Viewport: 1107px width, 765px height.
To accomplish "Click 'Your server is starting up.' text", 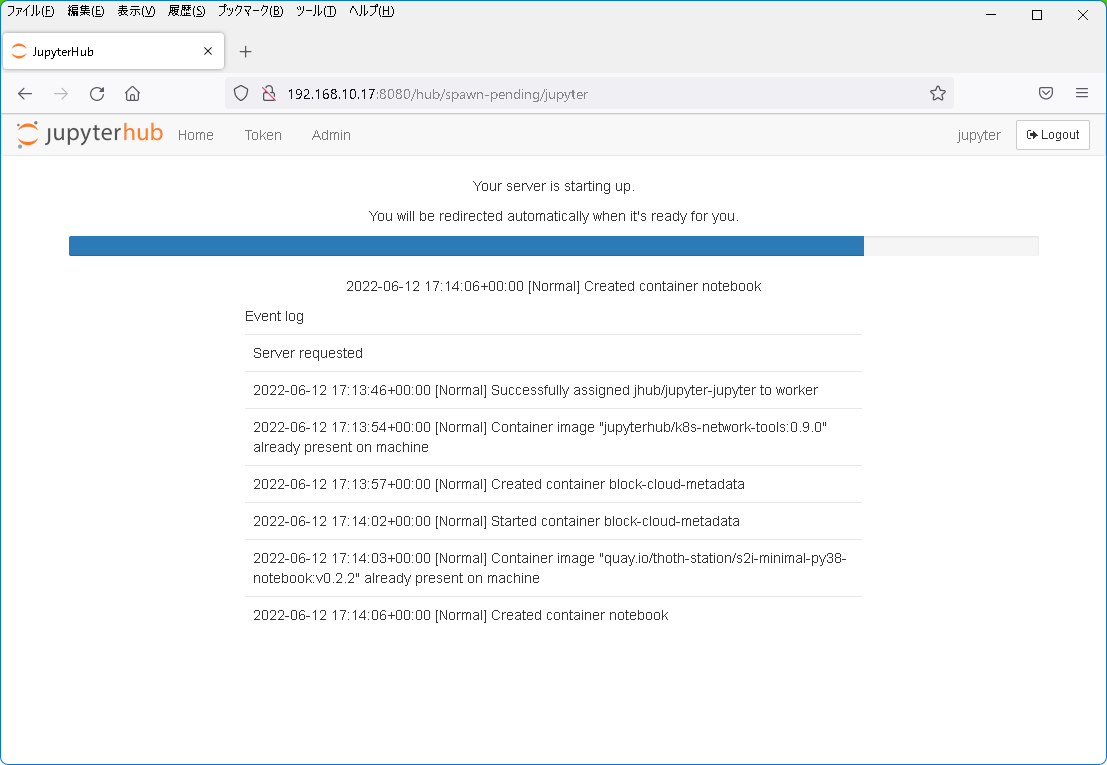I will [554, 186].
